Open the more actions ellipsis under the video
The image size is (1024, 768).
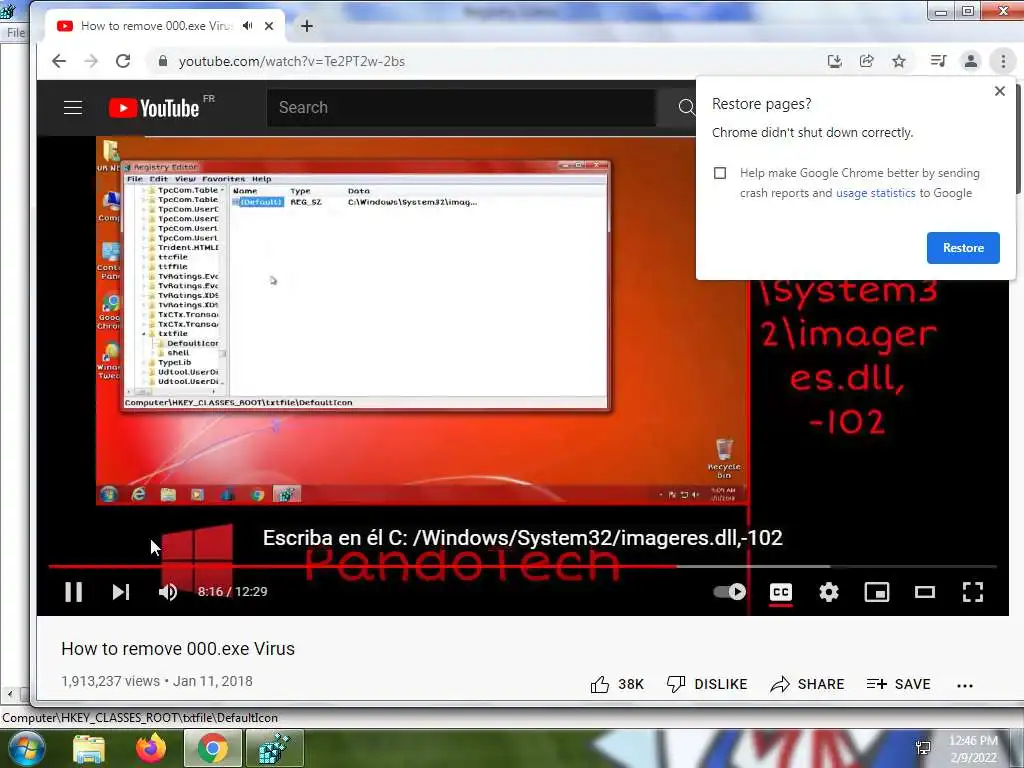pos(965,685)
